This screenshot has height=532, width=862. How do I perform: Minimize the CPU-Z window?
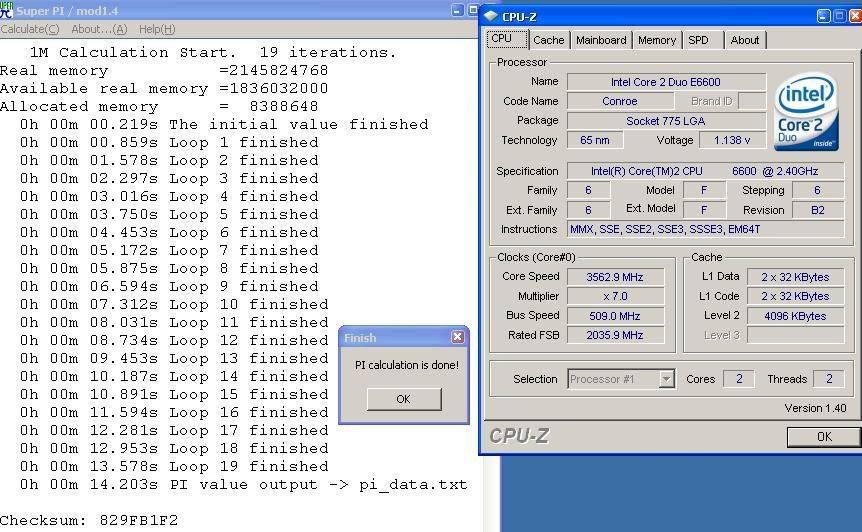[x=823, y=16]
